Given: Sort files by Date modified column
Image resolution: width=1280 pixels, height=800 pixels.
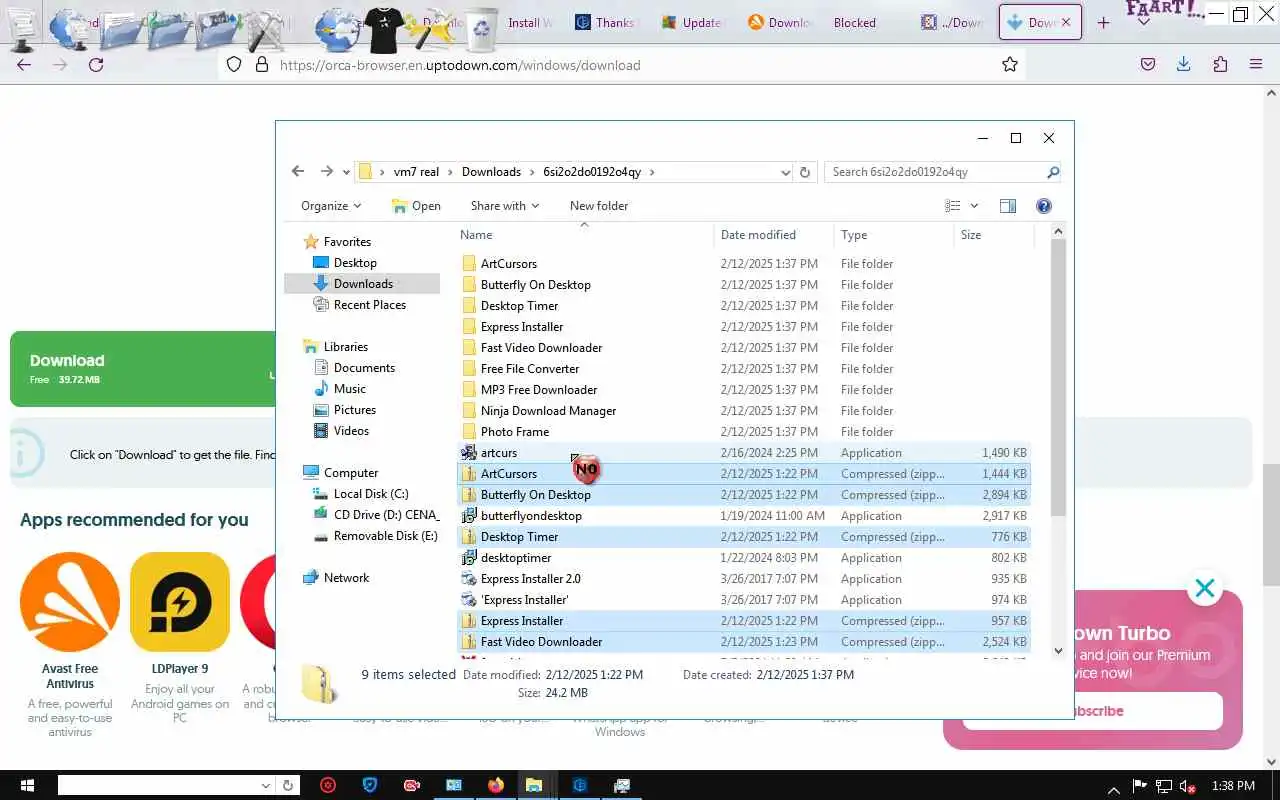Looking at the screenshot, I should click(x=775, y=235).
